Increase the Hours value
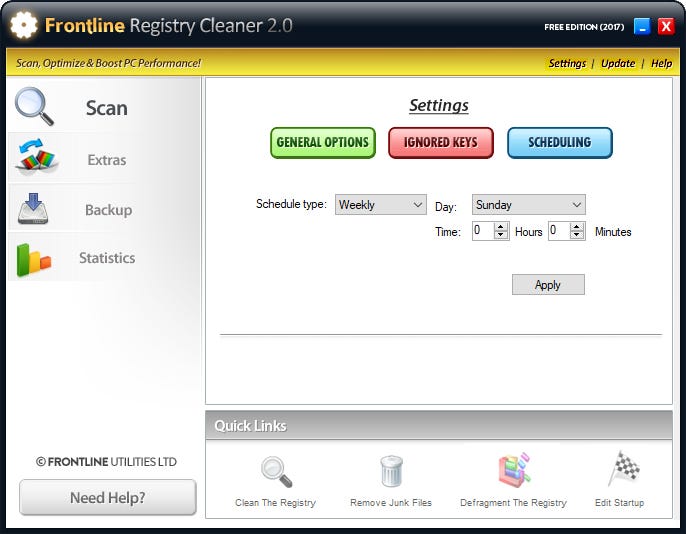The height and width of the screenshot is (534, 686). (501, 227)
